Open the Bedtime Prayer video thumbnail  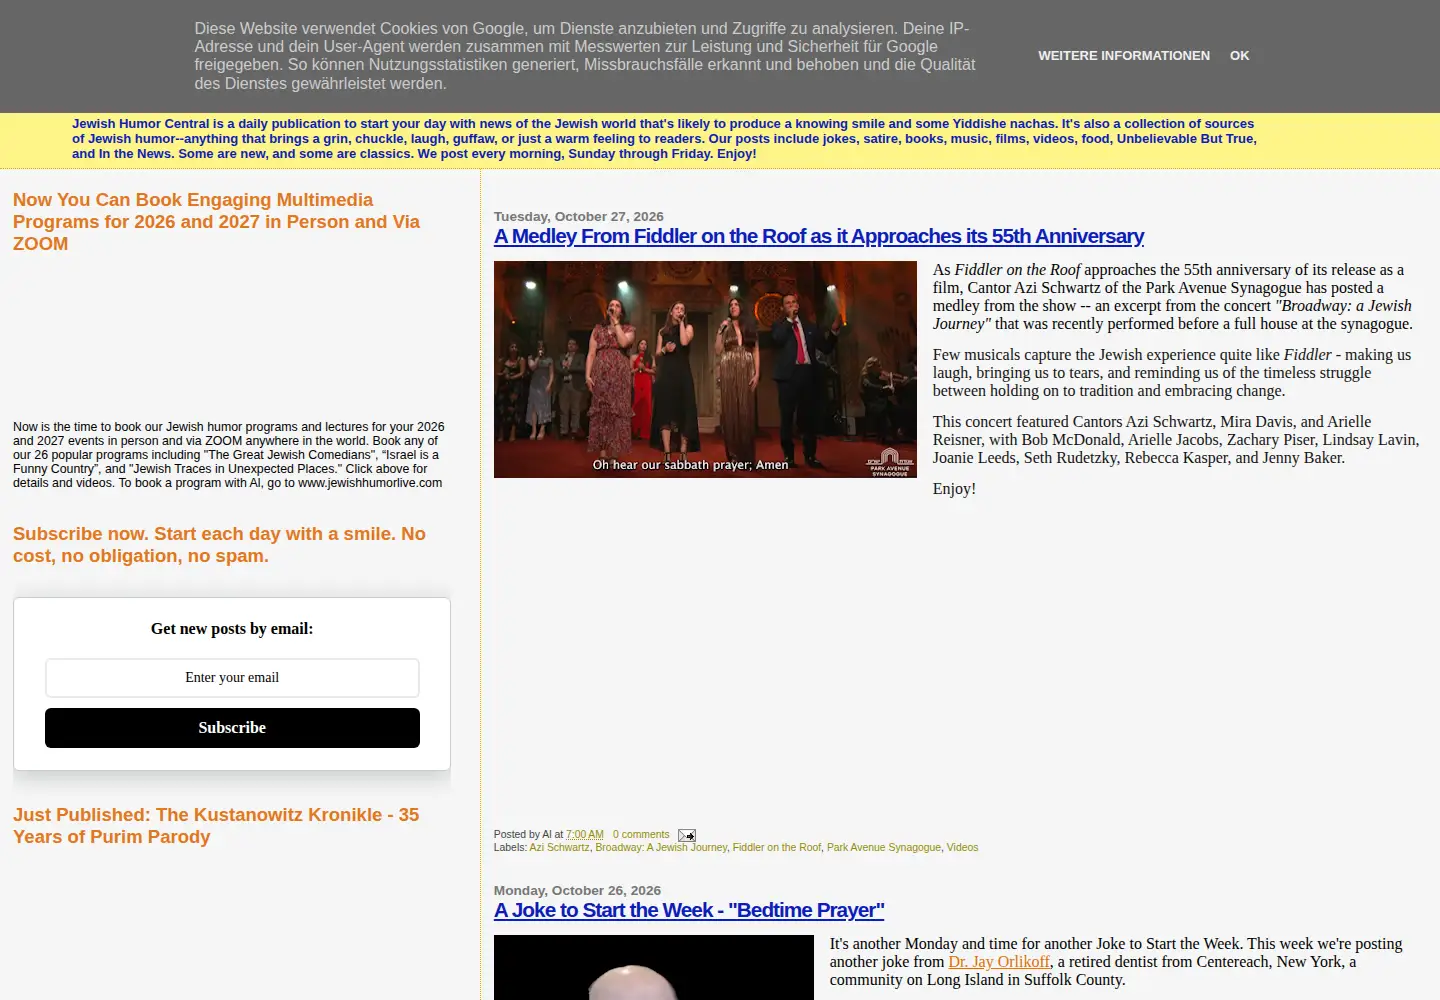tap(654, 967)
